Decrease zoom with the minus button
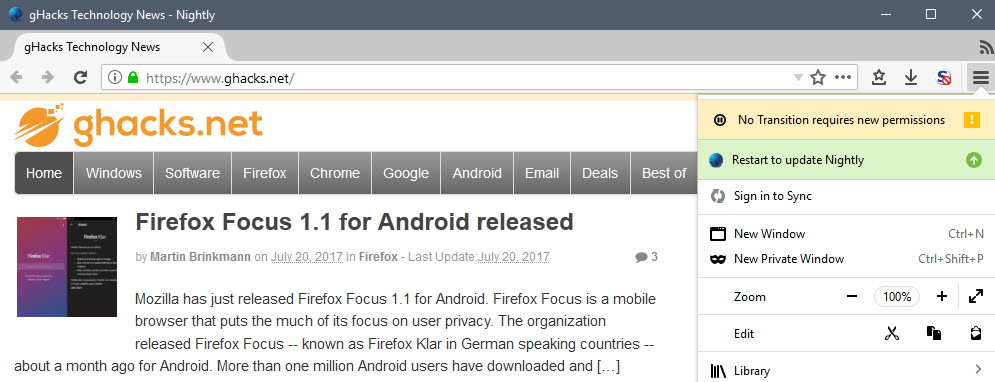Screen dimensions: 995x382 (x=852, y=296)
